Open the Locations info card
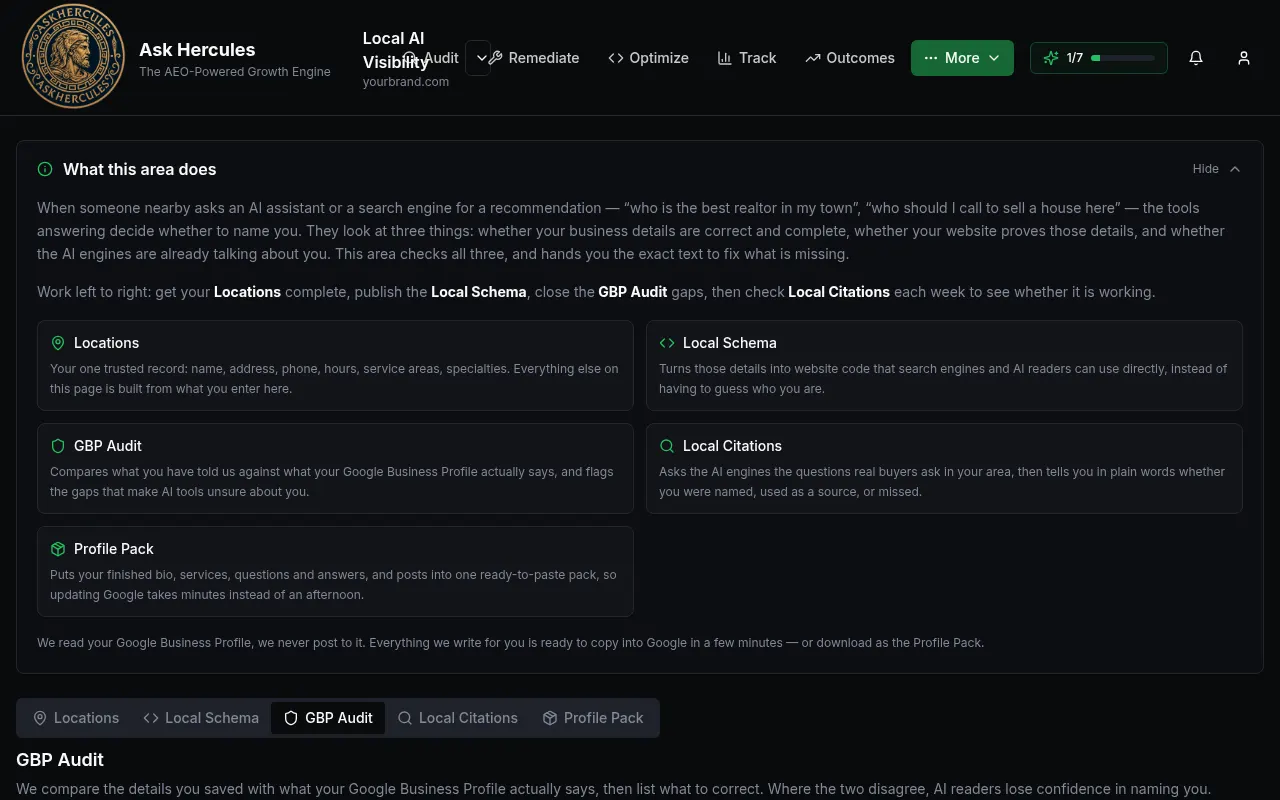The height and width of the screenshot is (800, 1280). click(x=335, y=366)
